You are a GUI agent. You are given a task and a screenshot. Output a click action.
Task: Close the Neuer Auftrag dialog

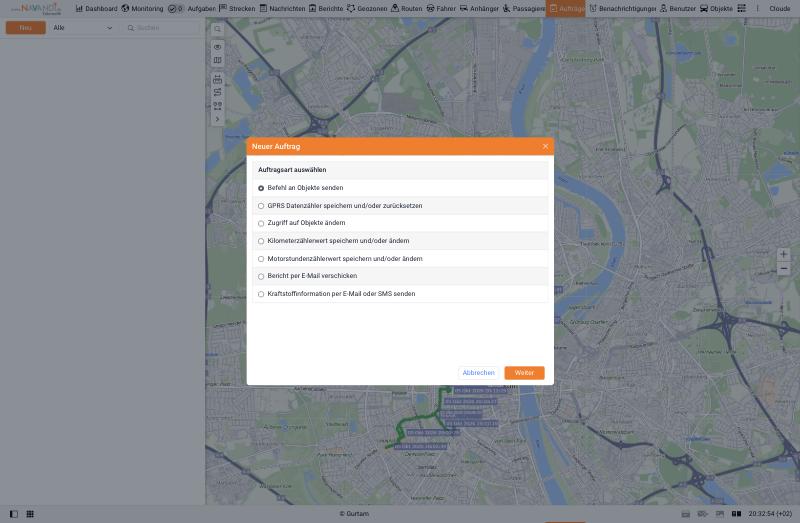(545, 146)
